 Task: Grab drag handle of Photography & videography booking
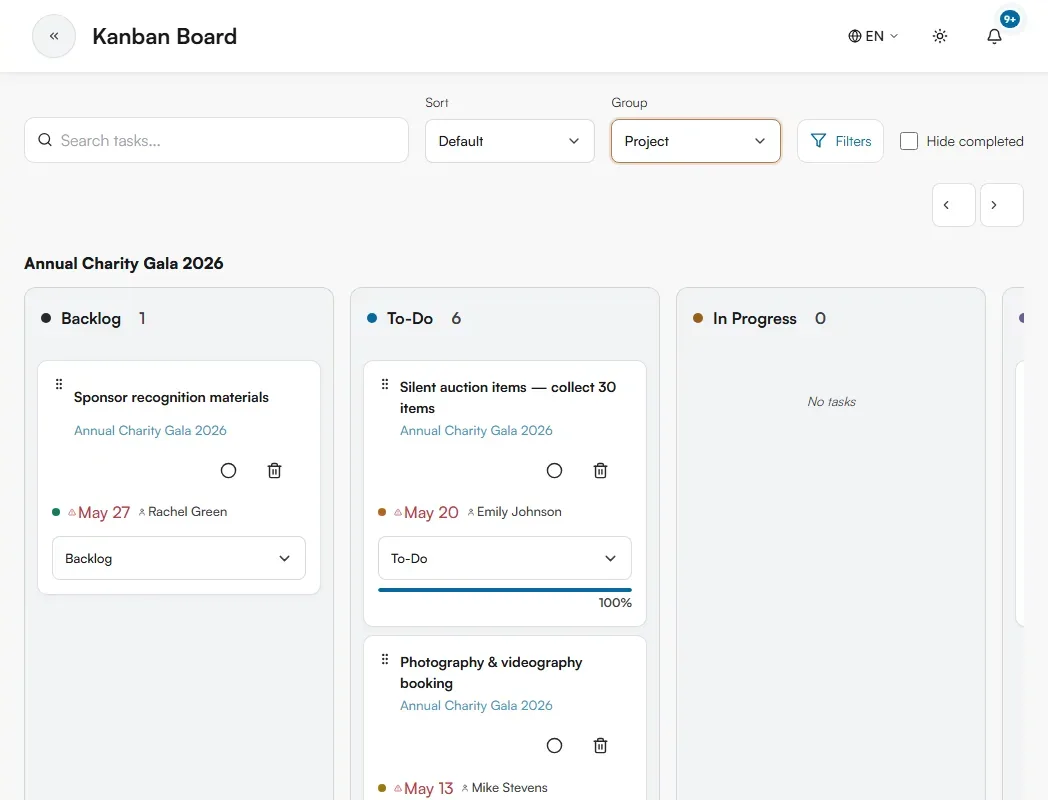pyautogui.click(x=385, y=660)
